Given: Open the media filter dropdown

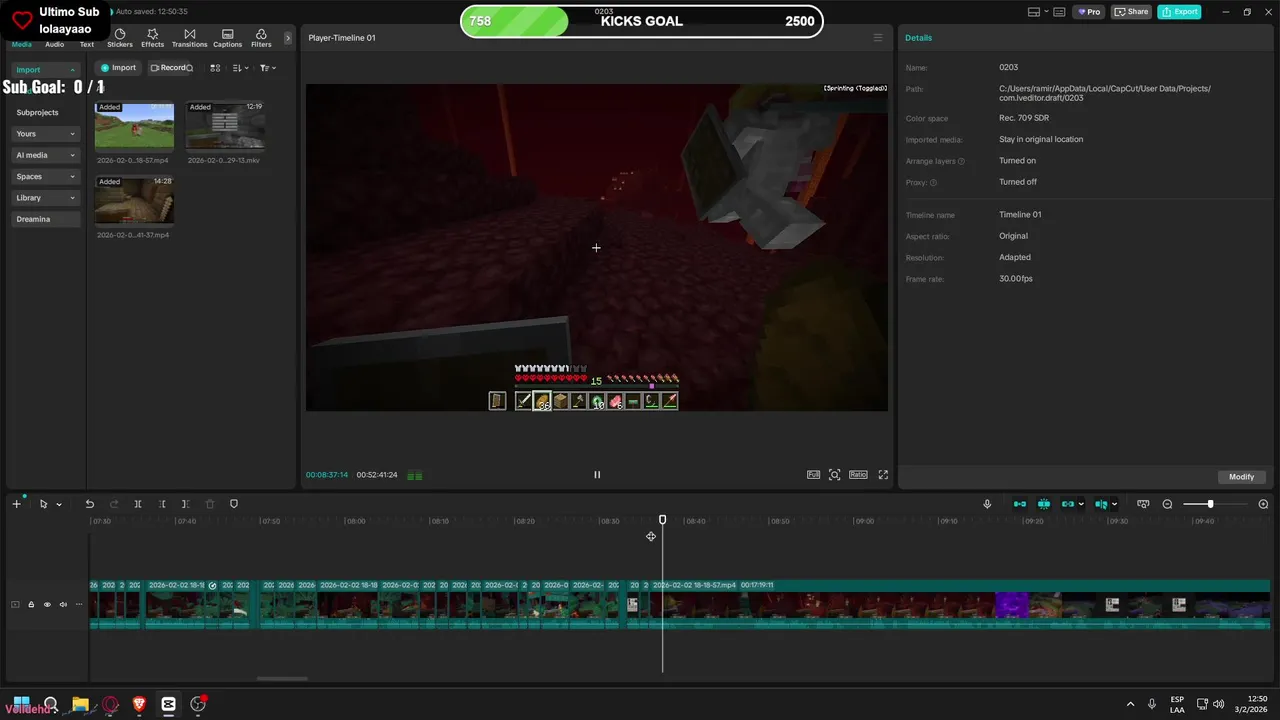Looking at the screenshot, I should tap(268, 68).
